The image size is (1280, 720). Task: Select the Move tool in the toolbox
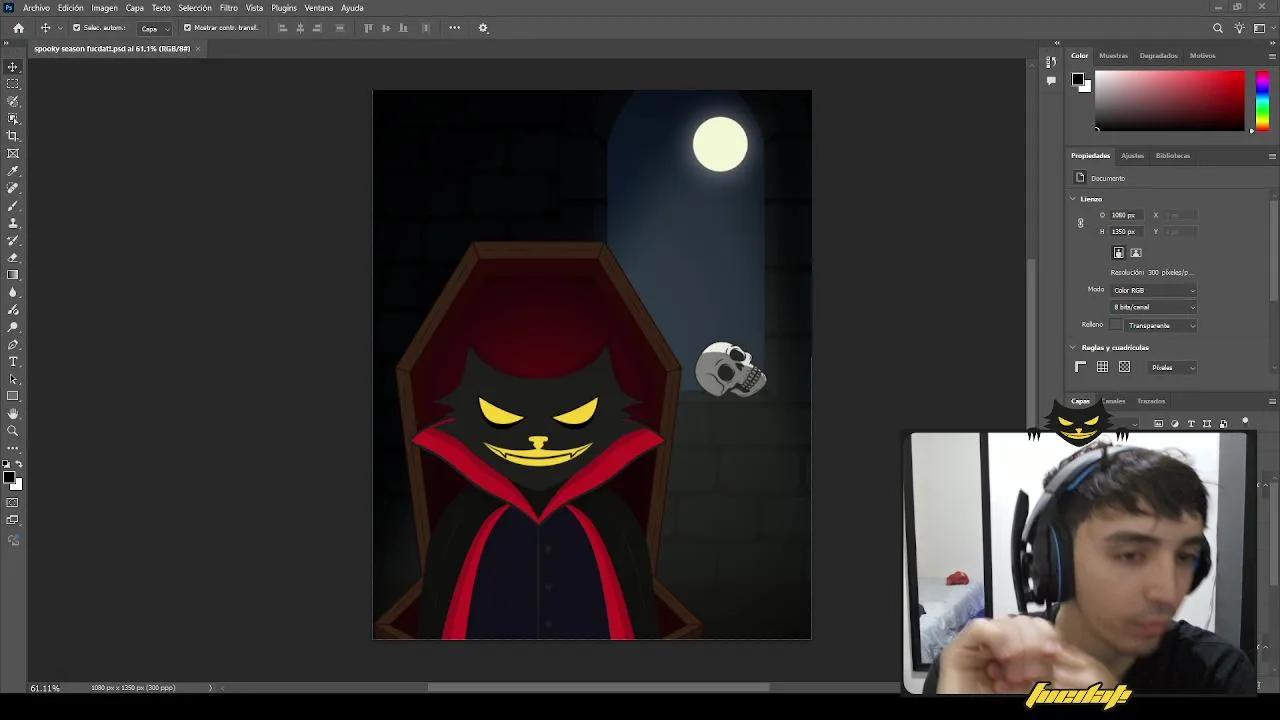(13, 67)
